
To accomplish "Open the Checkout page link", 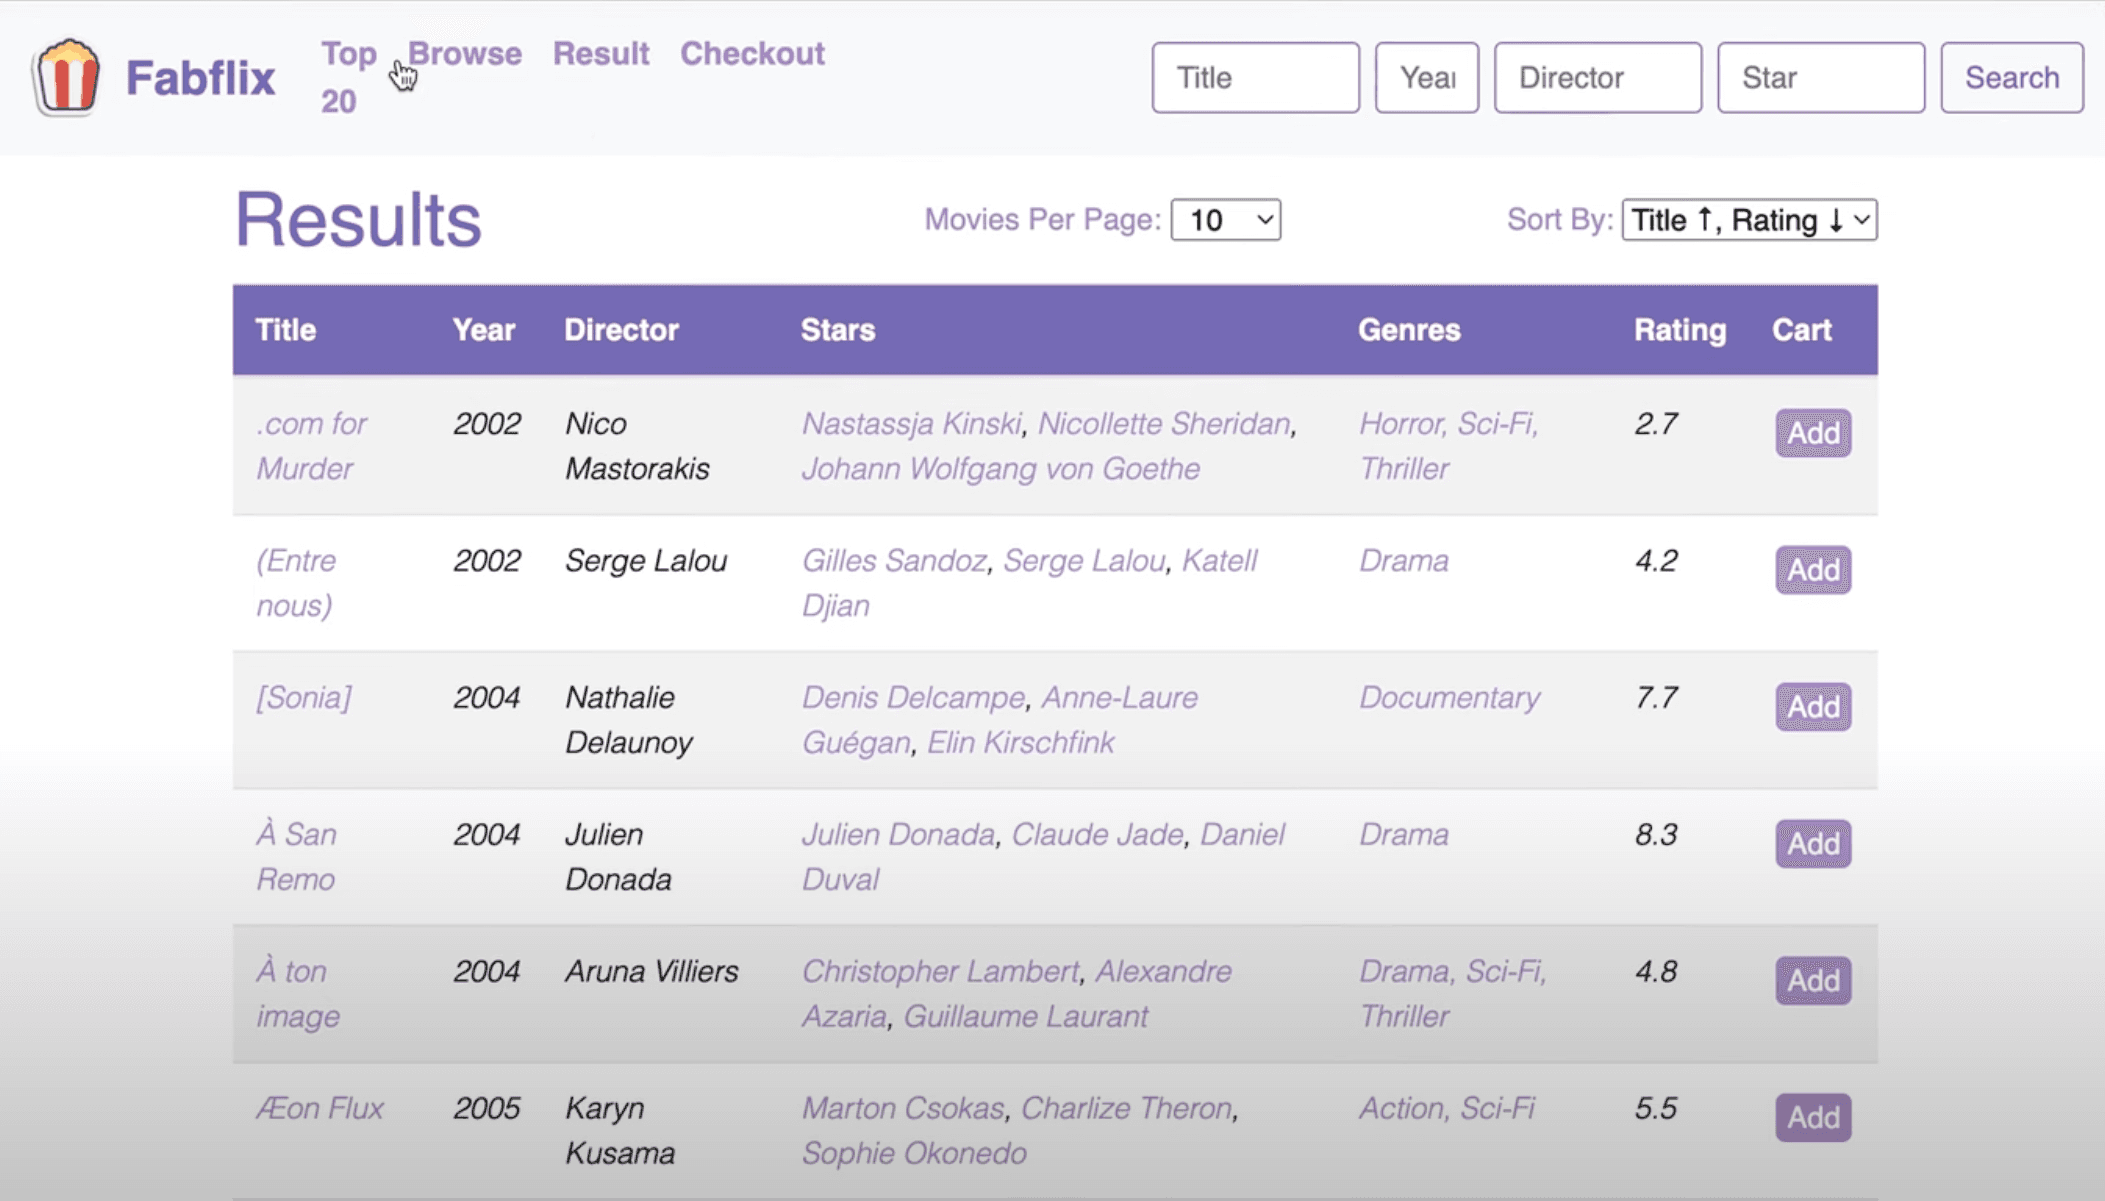I will coord(752,53).
